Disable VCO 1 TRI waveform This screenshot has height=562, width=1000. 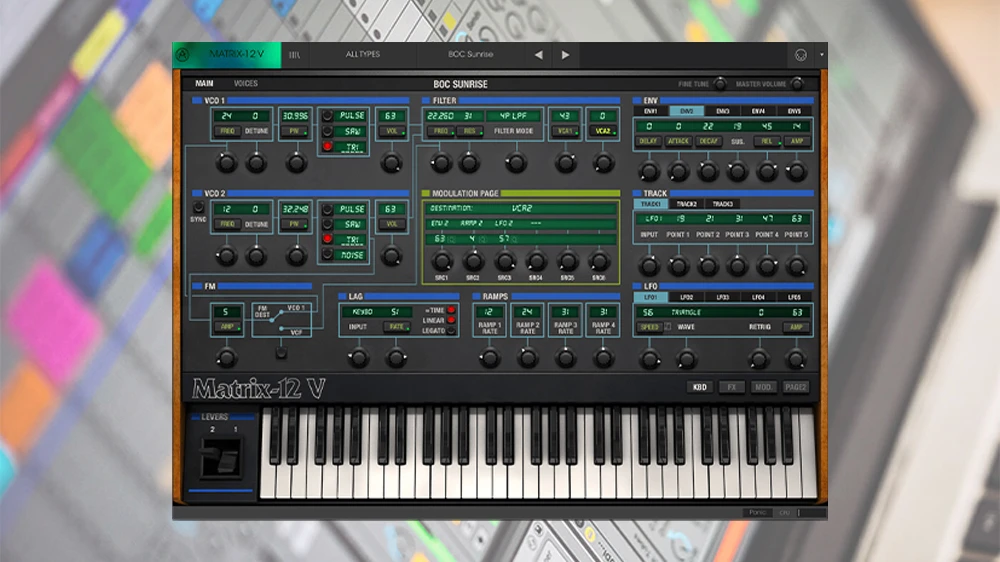pyautogui.click(x=327, y=147)
